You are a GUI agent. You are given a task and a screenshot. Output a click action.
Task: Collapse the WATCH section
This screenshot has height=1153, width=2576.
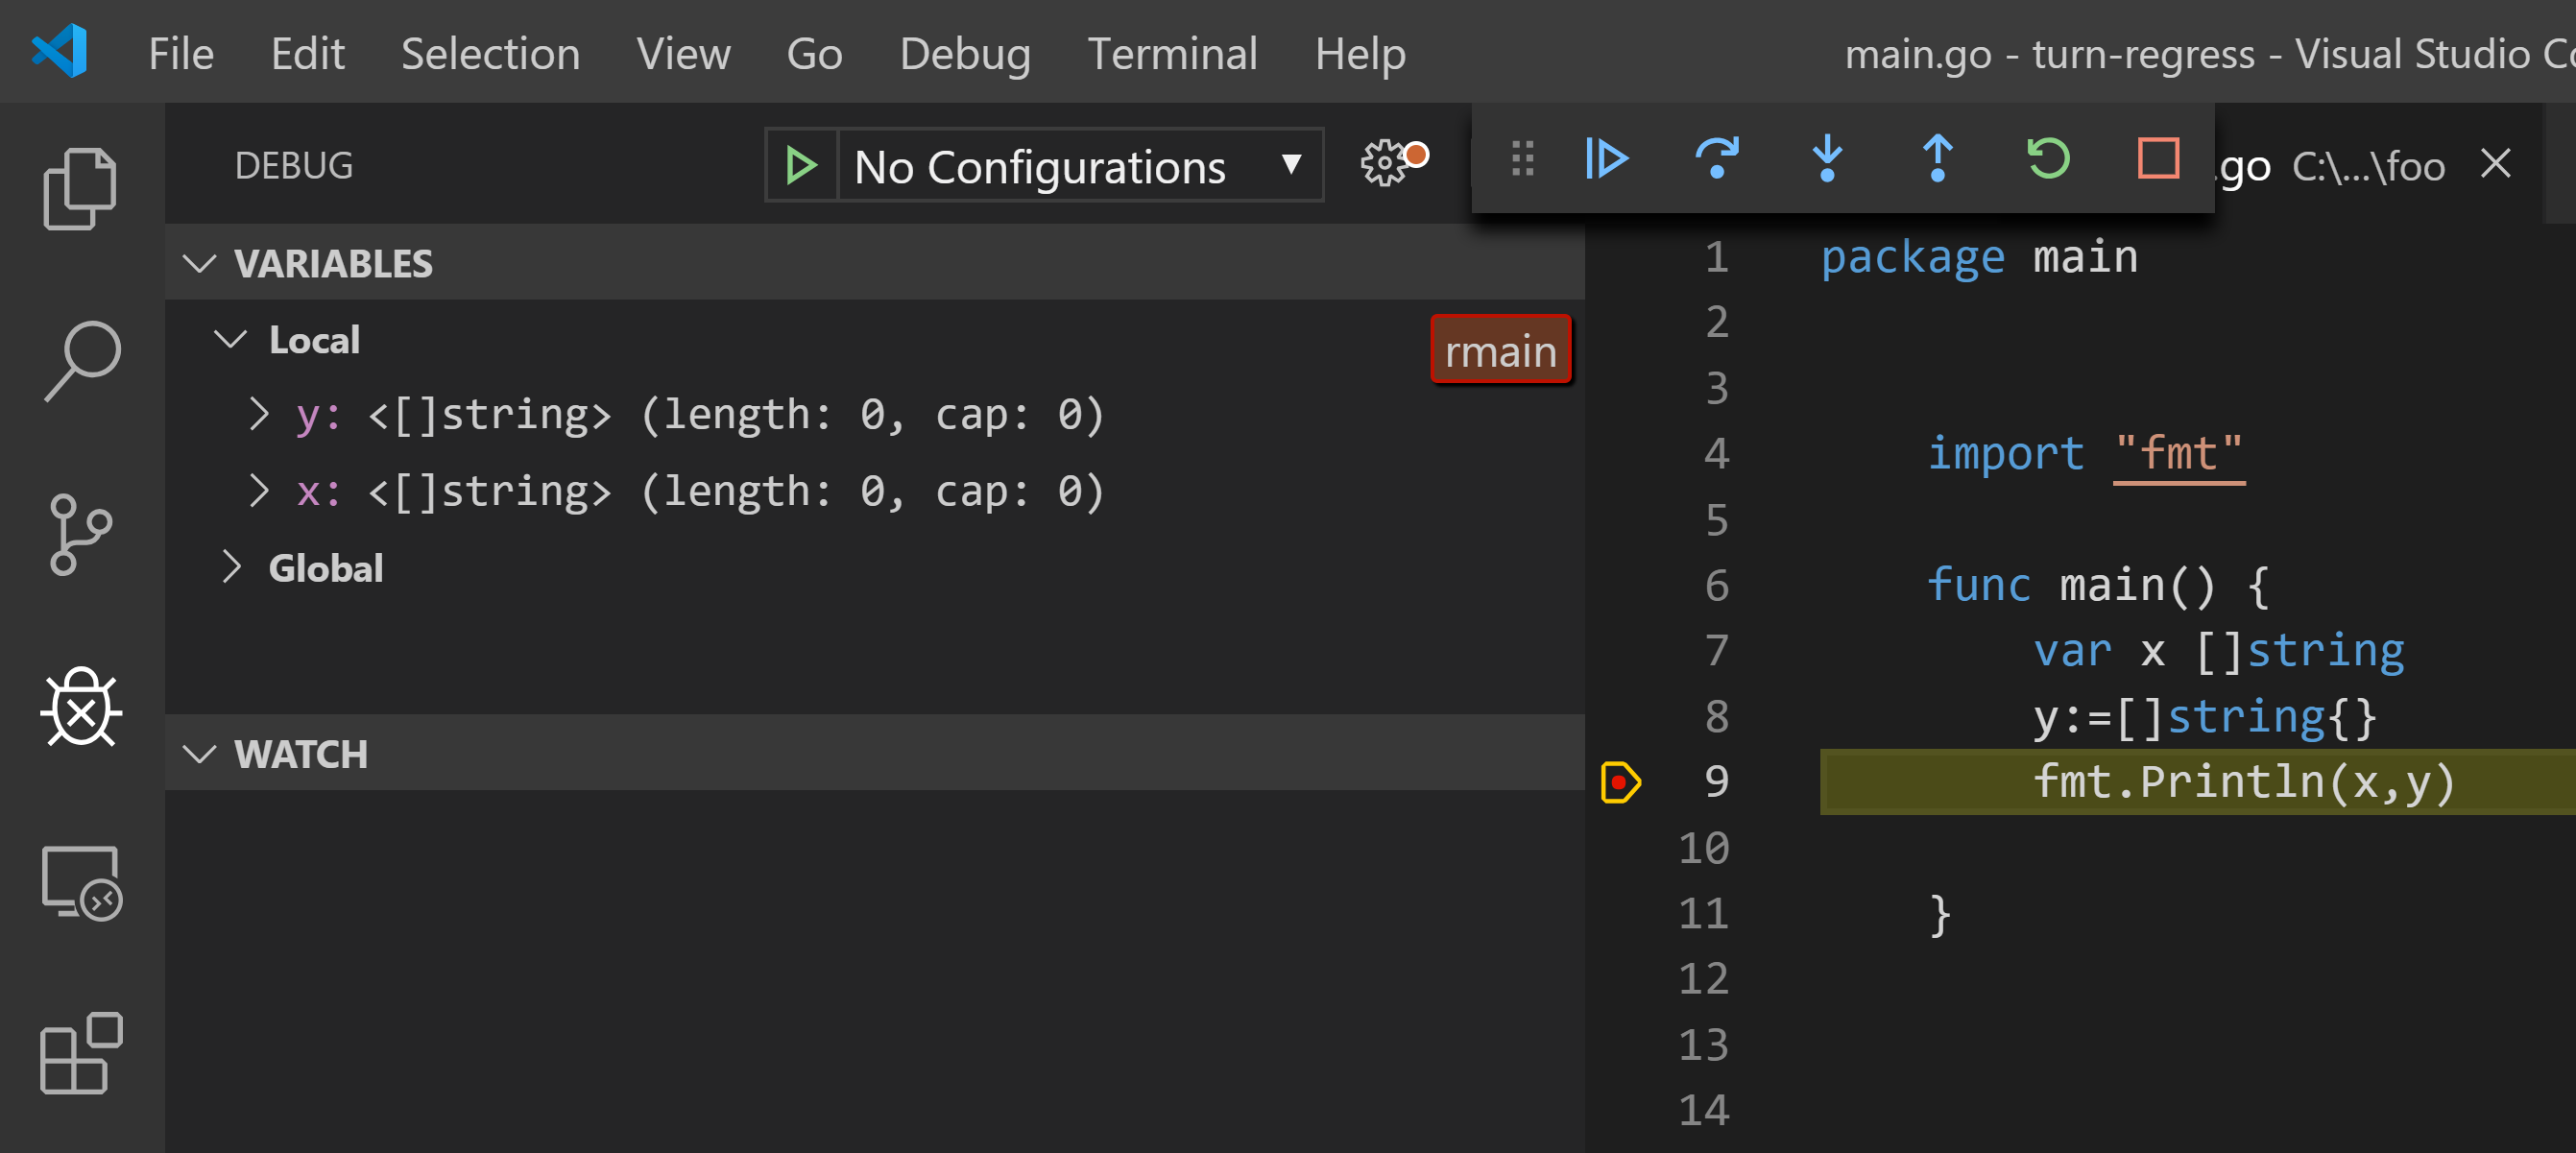pyautogui.click(x=200, y=754)
